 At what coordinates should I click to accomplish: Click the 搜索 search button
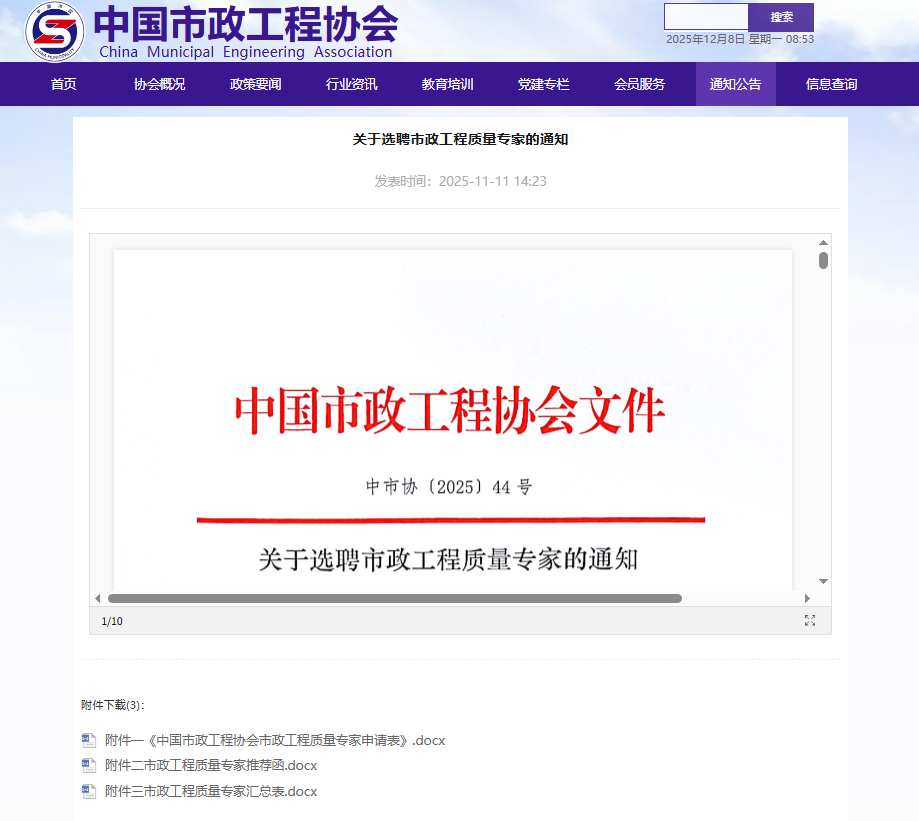point(781,17)
